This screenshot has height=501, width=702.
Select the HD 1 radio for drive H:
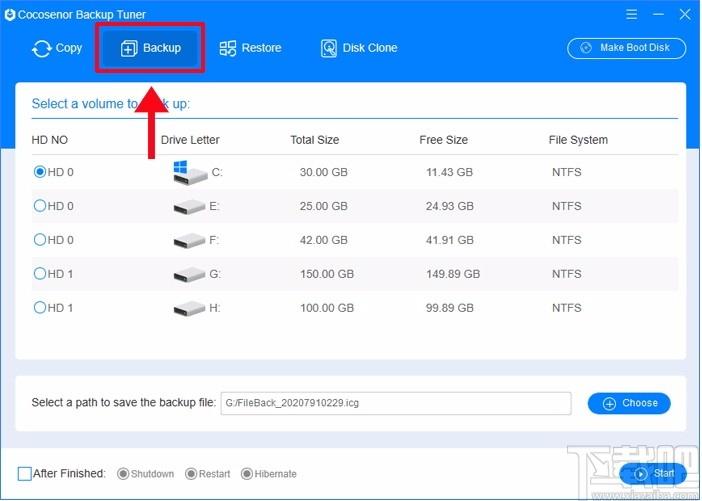point(40,307)
